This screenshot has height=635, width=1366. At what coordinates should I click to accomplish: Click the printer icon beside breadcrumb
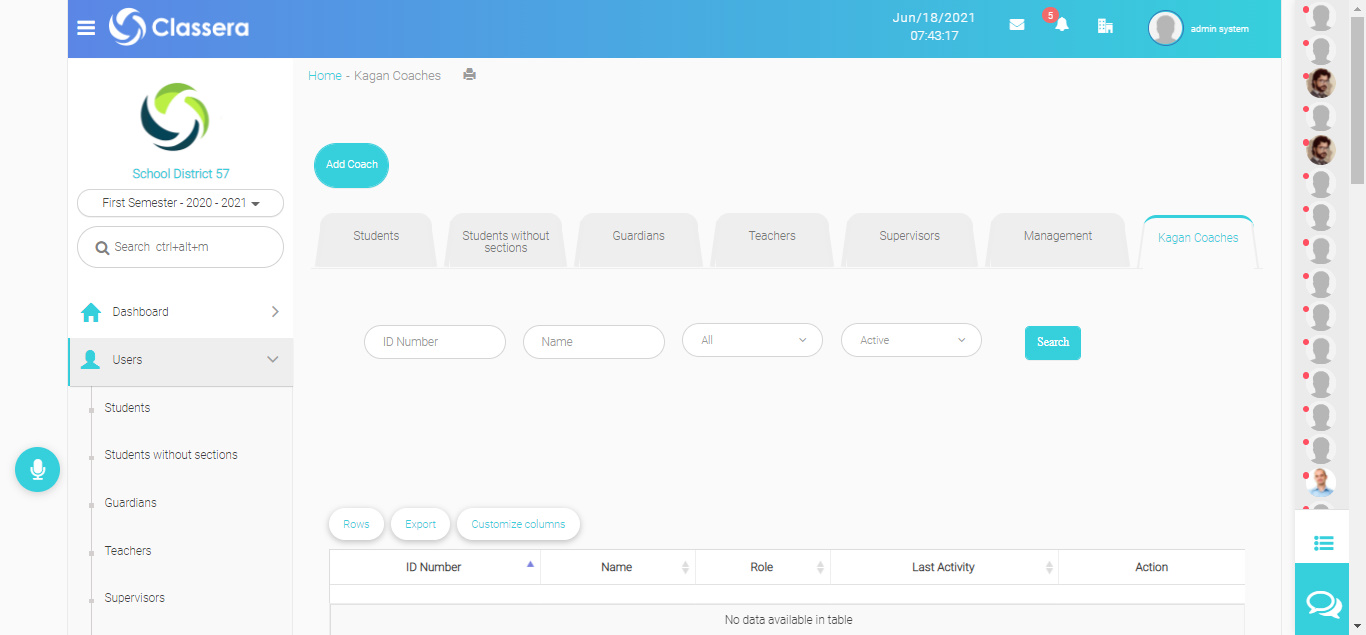point(469,75)
